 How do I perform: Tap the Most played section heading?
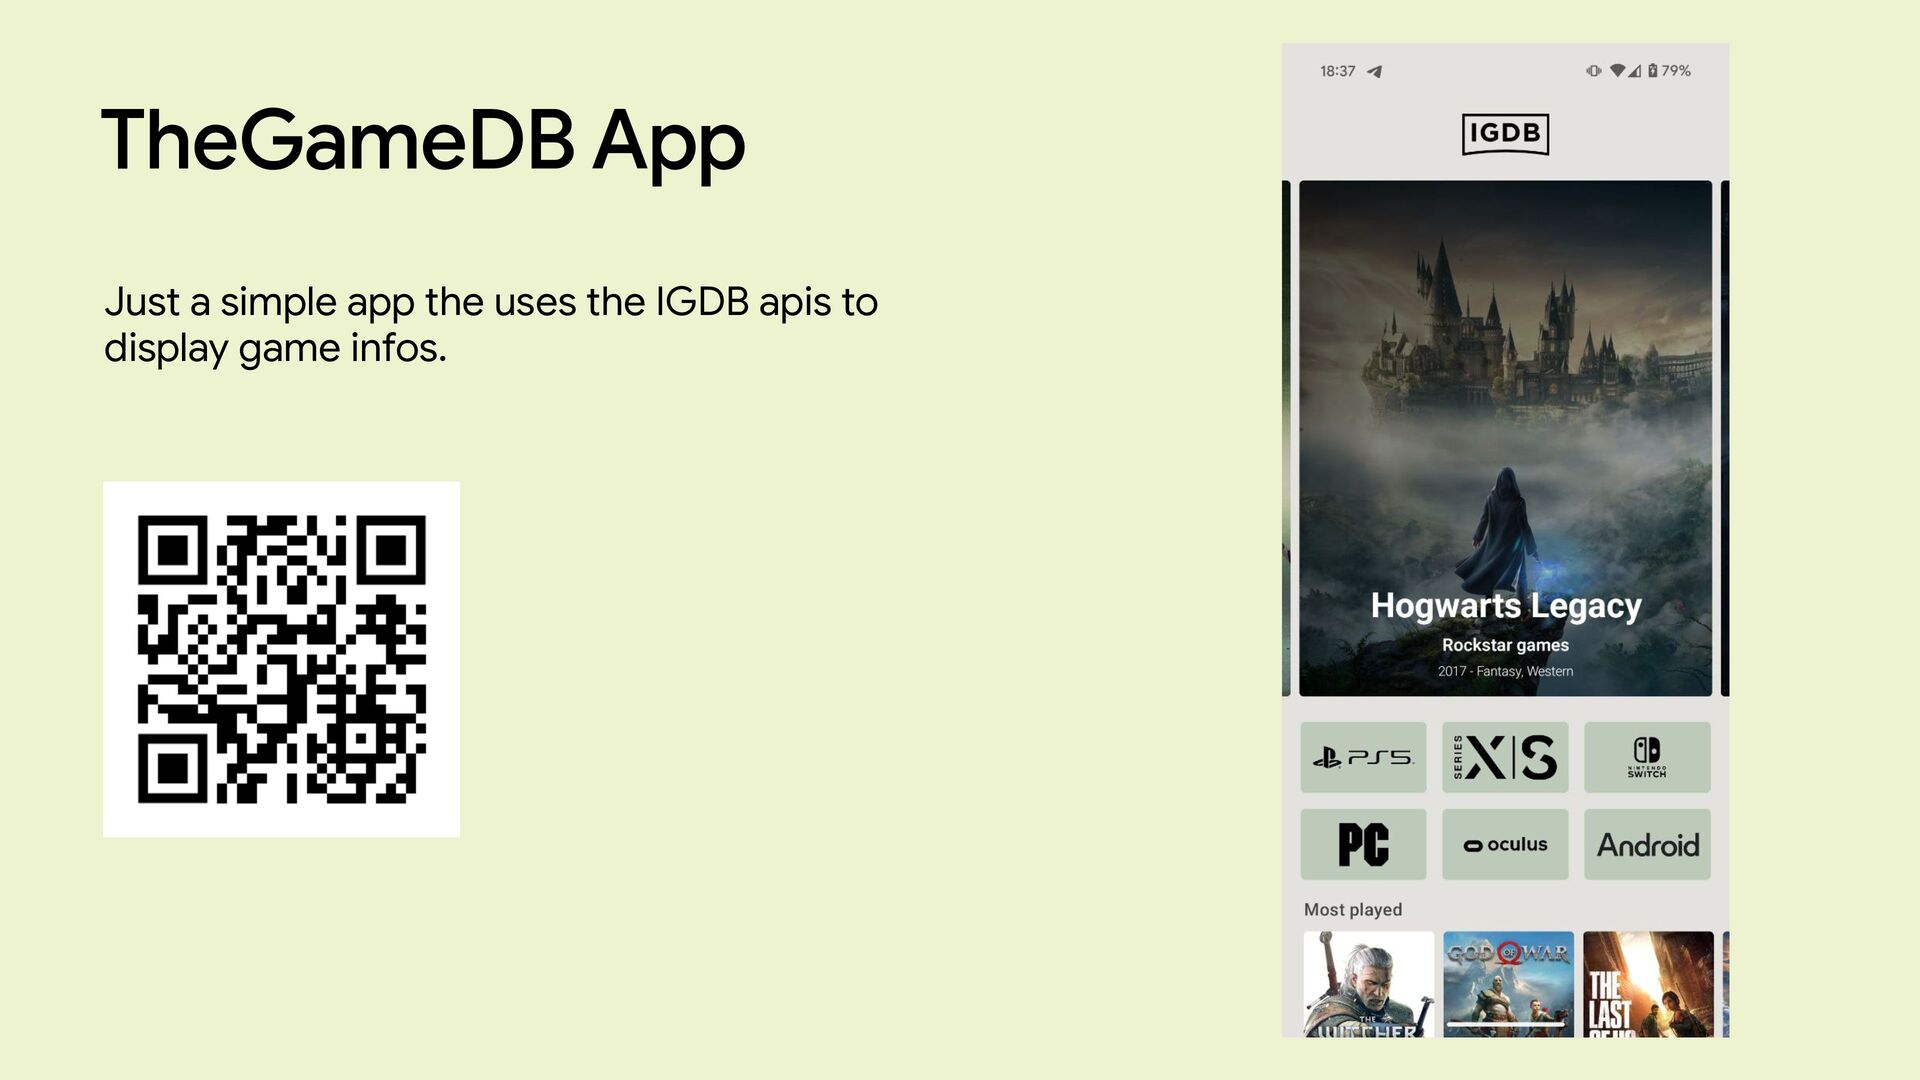tap(1352, 909)
